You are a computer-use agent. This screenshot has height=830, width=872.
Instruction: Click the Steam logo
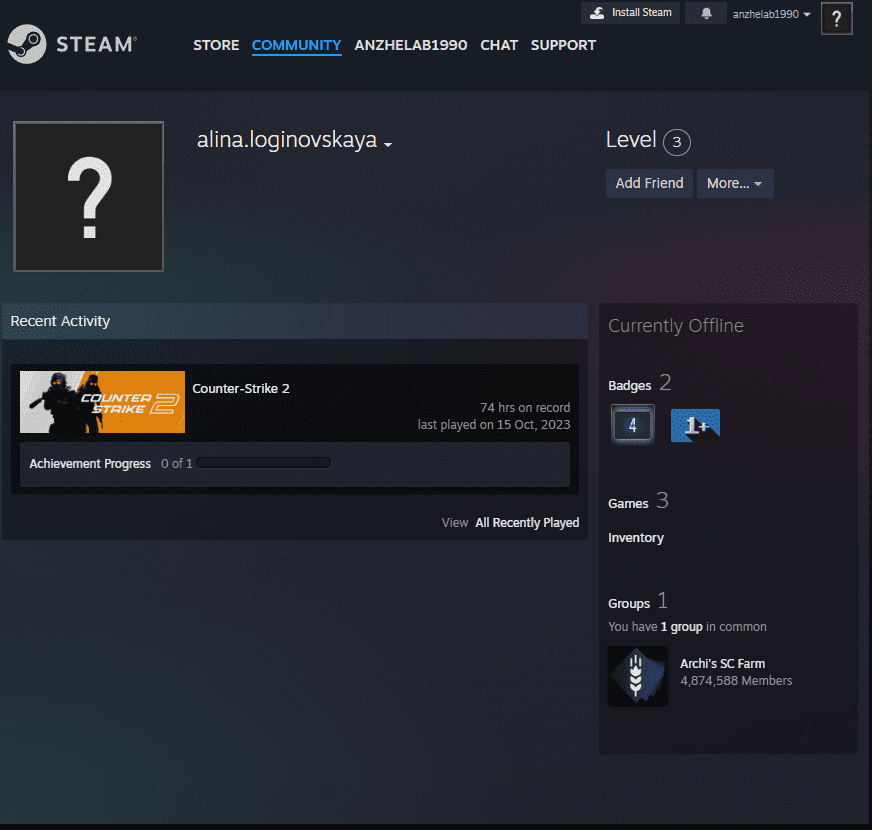click(30, 44)
